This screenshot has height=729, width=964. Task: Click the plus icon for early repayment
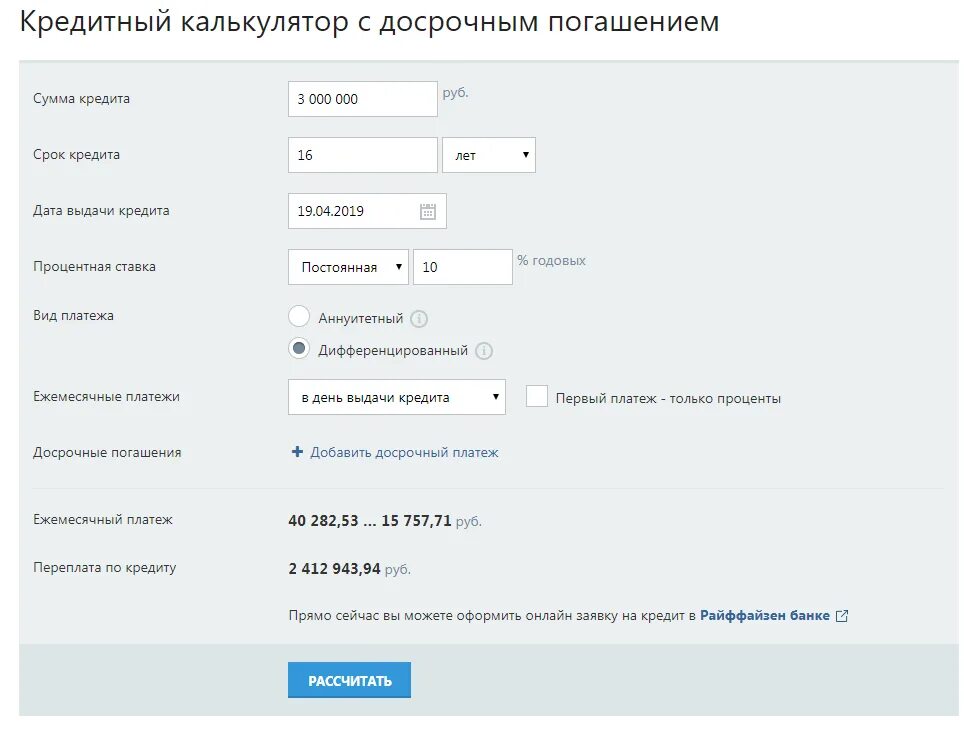point(297,452)
